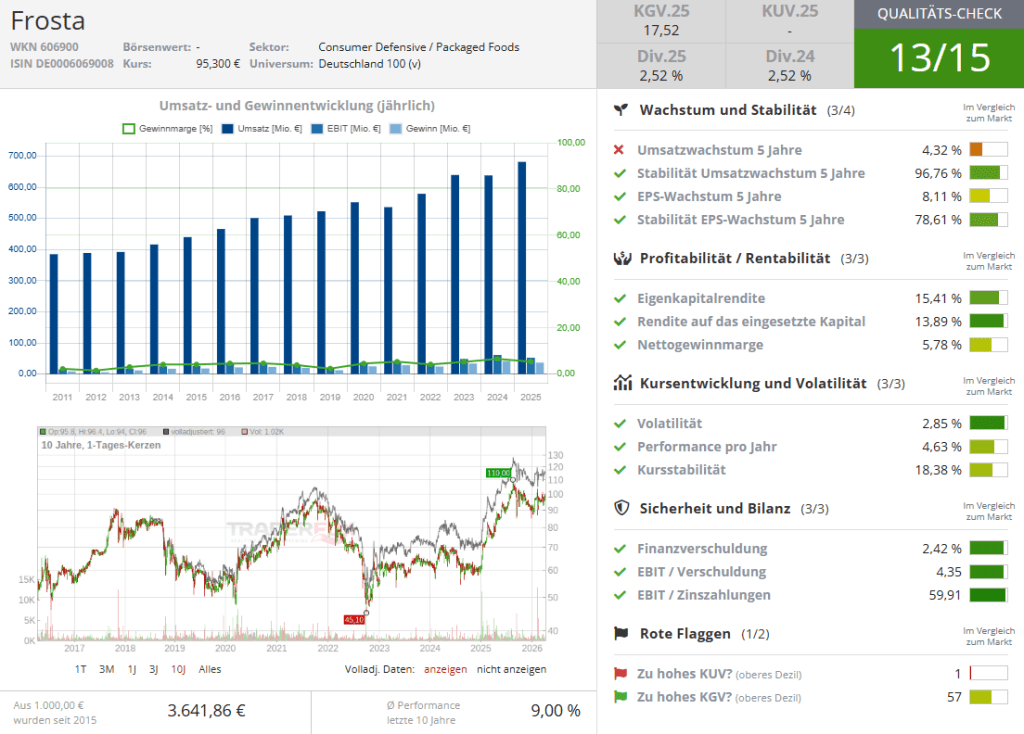Screen dimensions: 1024x734
Task: Switch the price chart to the 1J range
Action: [x=130, y=669]
